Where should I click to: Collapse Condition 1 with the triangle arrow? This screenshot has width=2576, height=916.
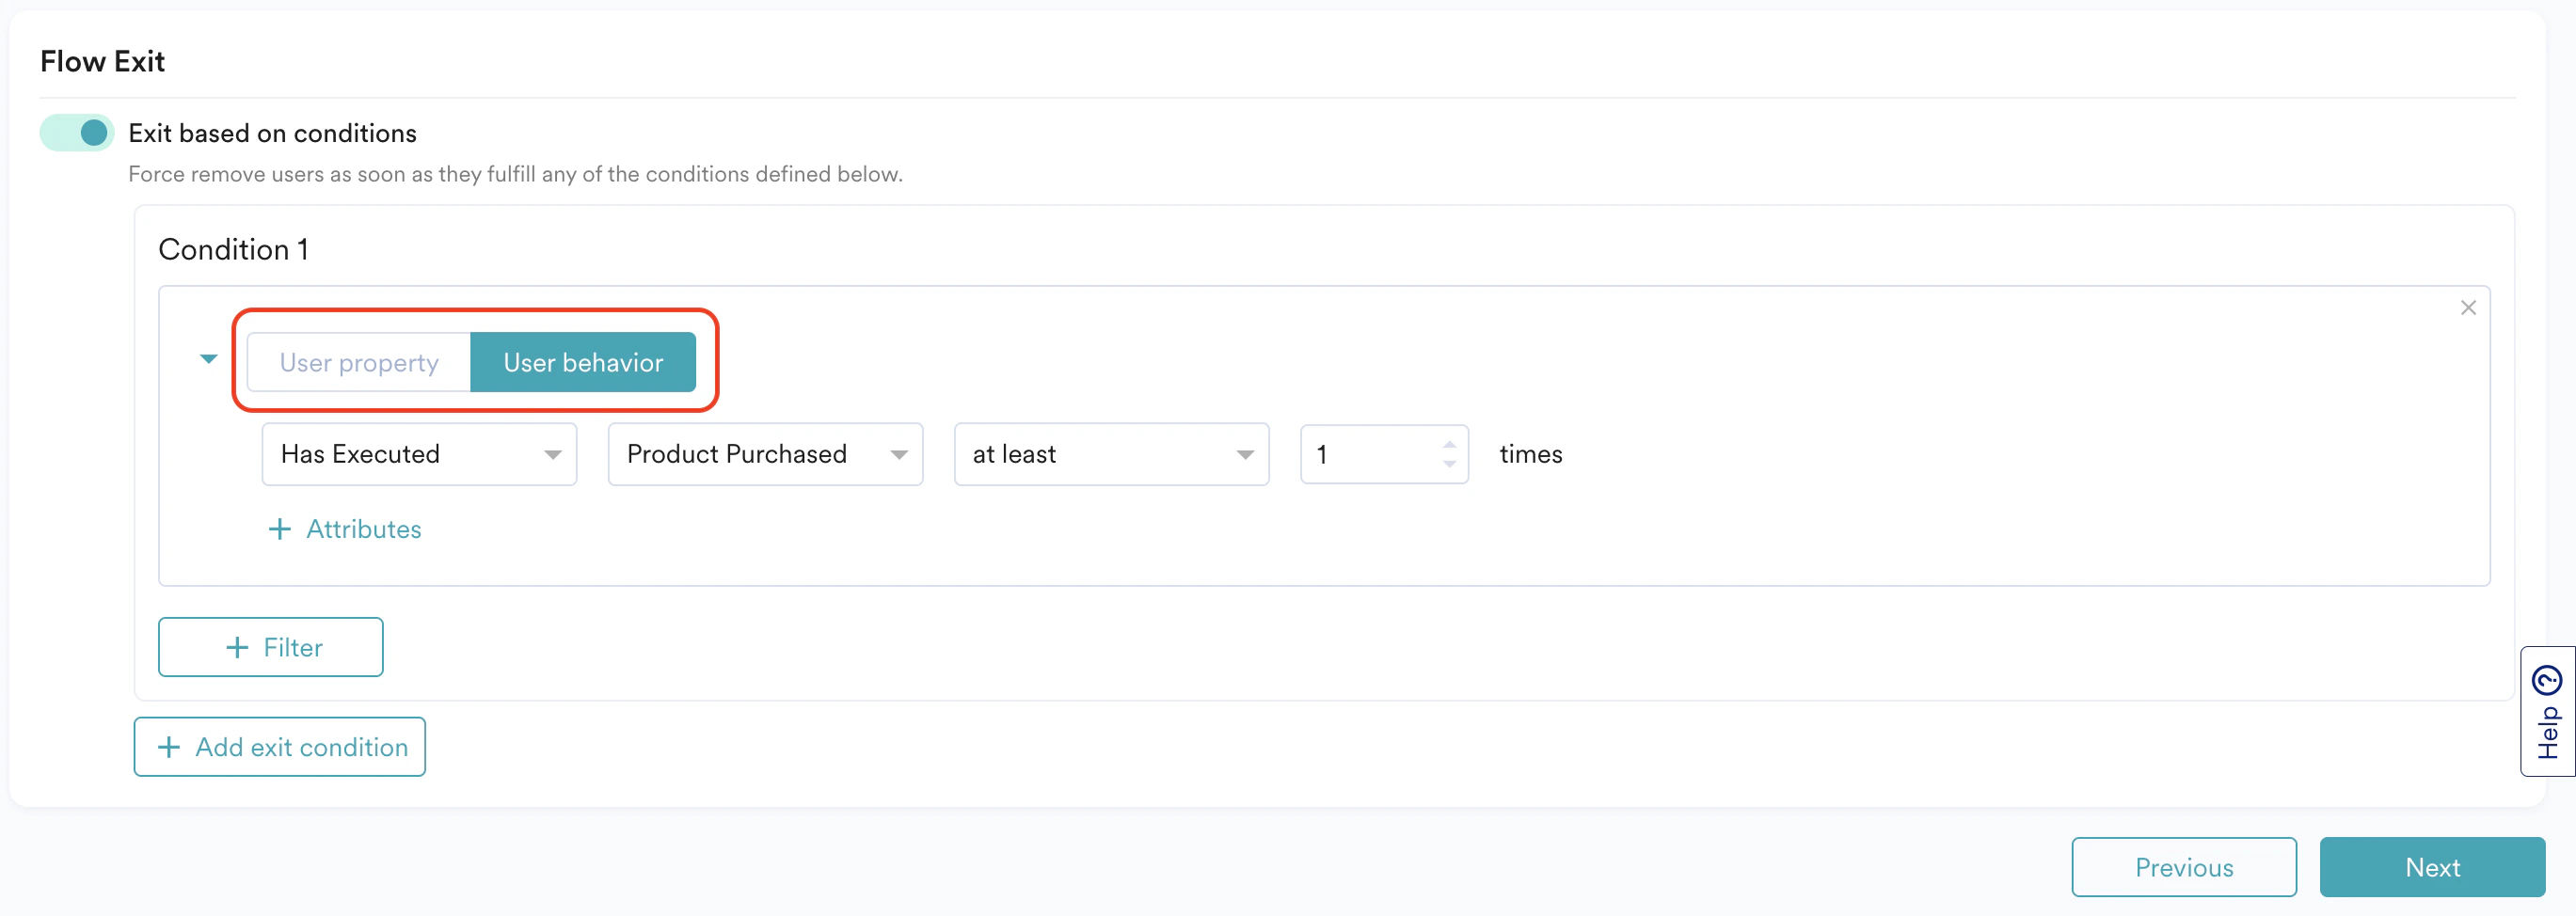[208, 359]
